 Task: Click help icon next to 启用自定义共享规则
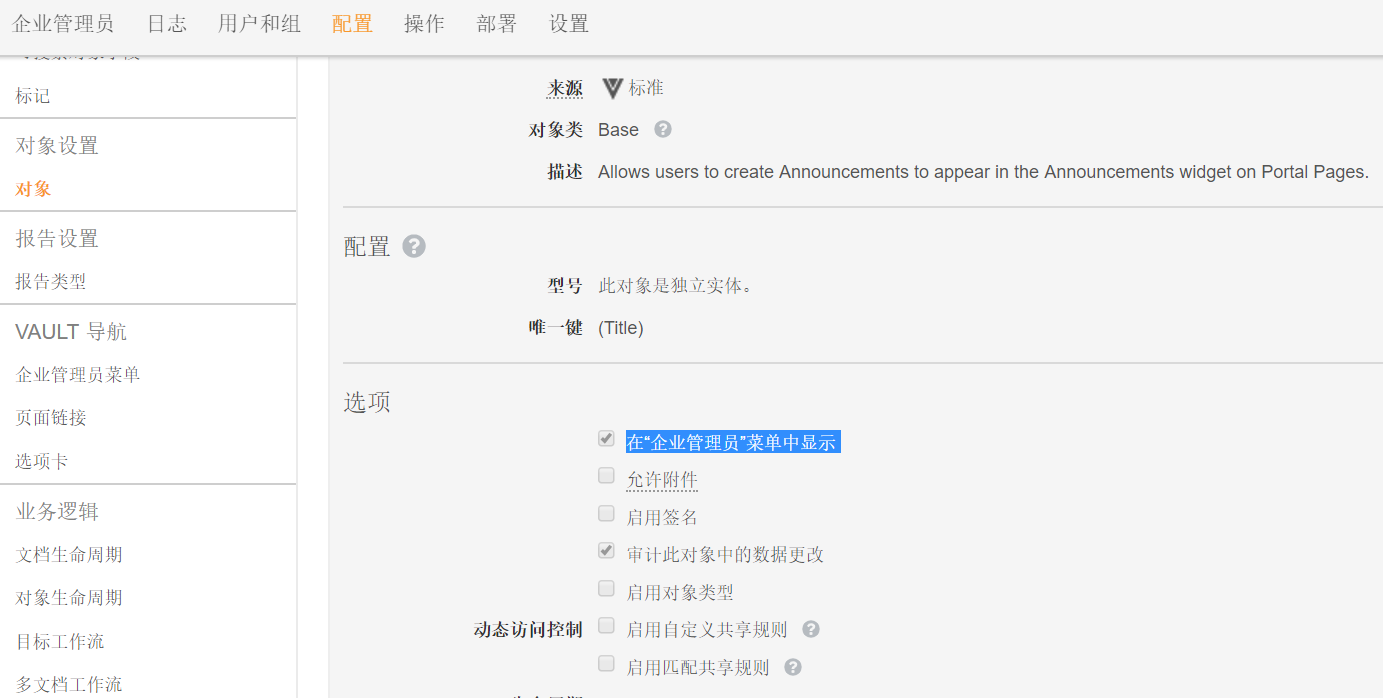point(811,629)
